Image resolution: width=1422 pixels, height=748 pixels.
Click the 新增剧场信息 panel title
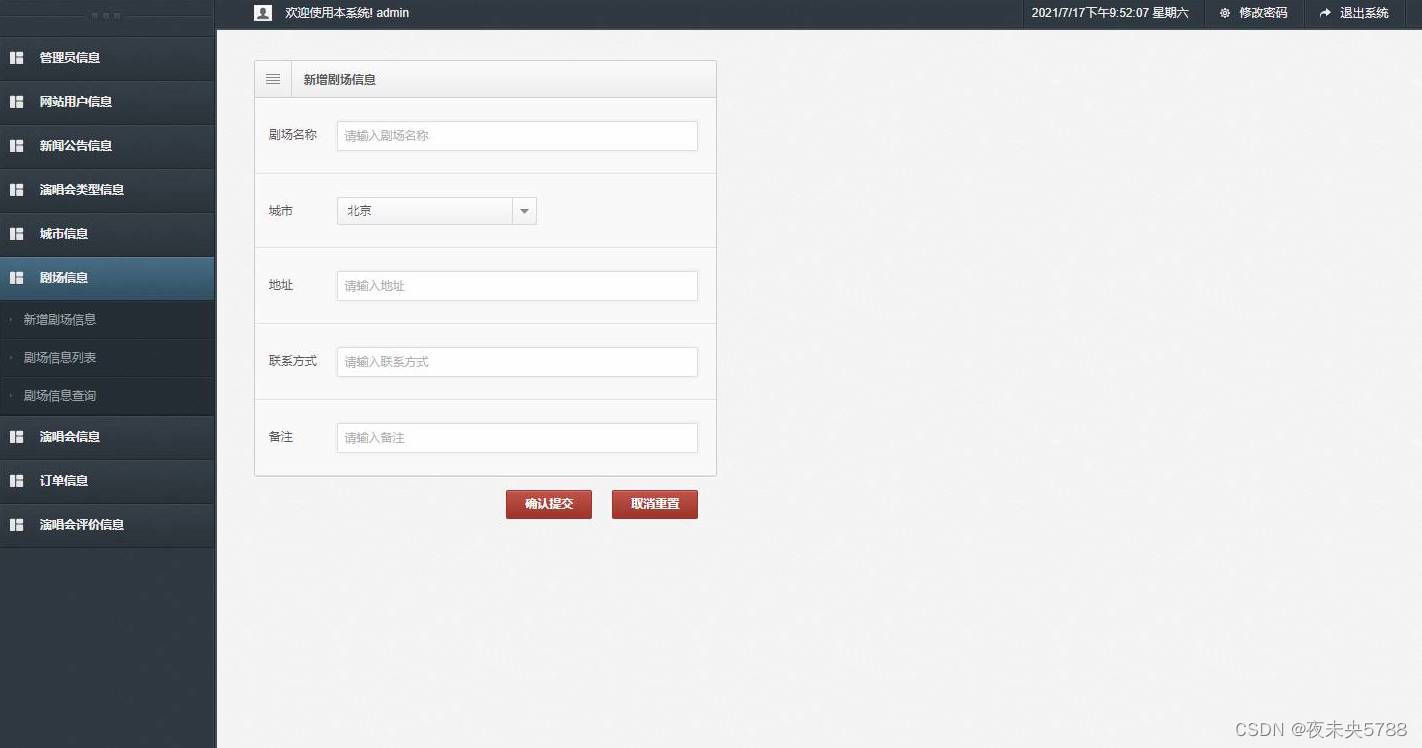tap(340, 79)
